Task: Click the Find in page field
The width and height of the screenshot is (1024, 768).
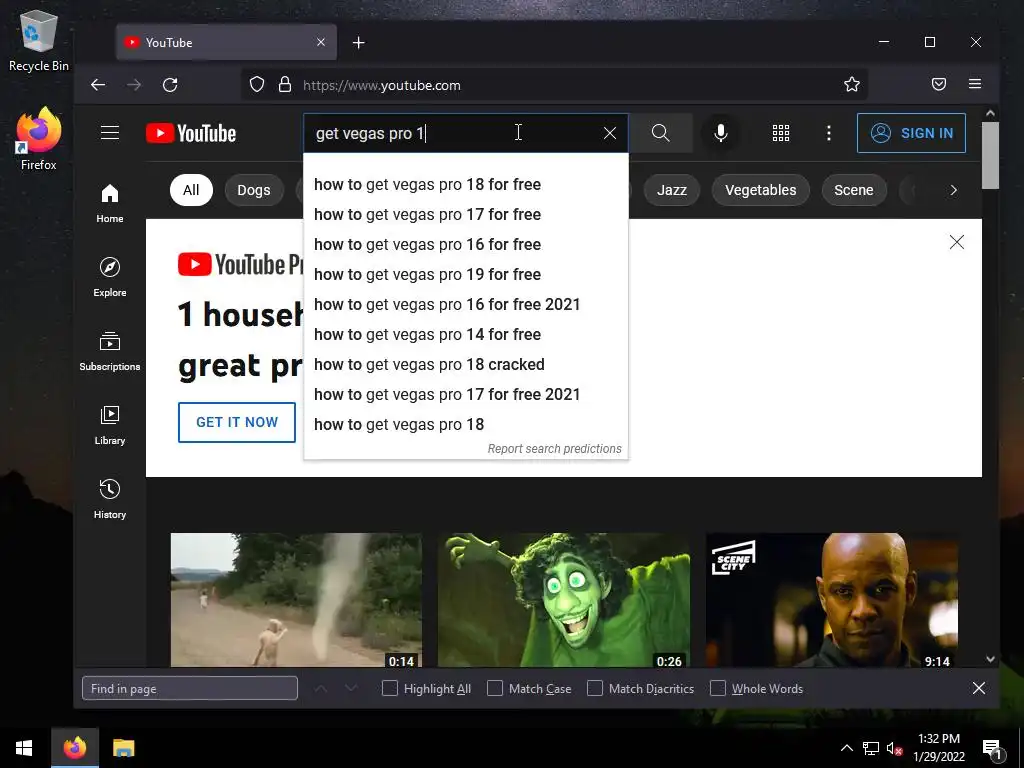Action: pyautogui.click(x=190, y=688)
